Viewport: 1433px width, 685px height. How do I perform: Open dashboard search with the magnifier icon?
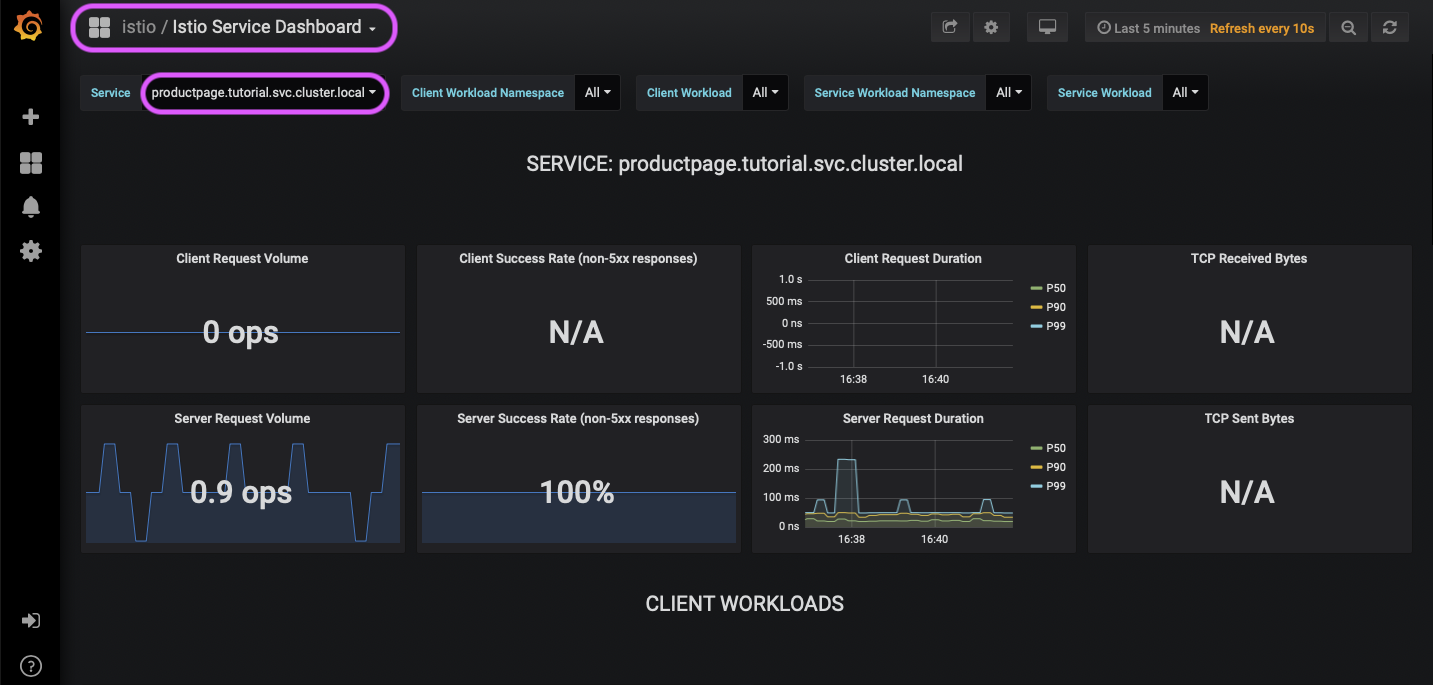pos(1348,27)
